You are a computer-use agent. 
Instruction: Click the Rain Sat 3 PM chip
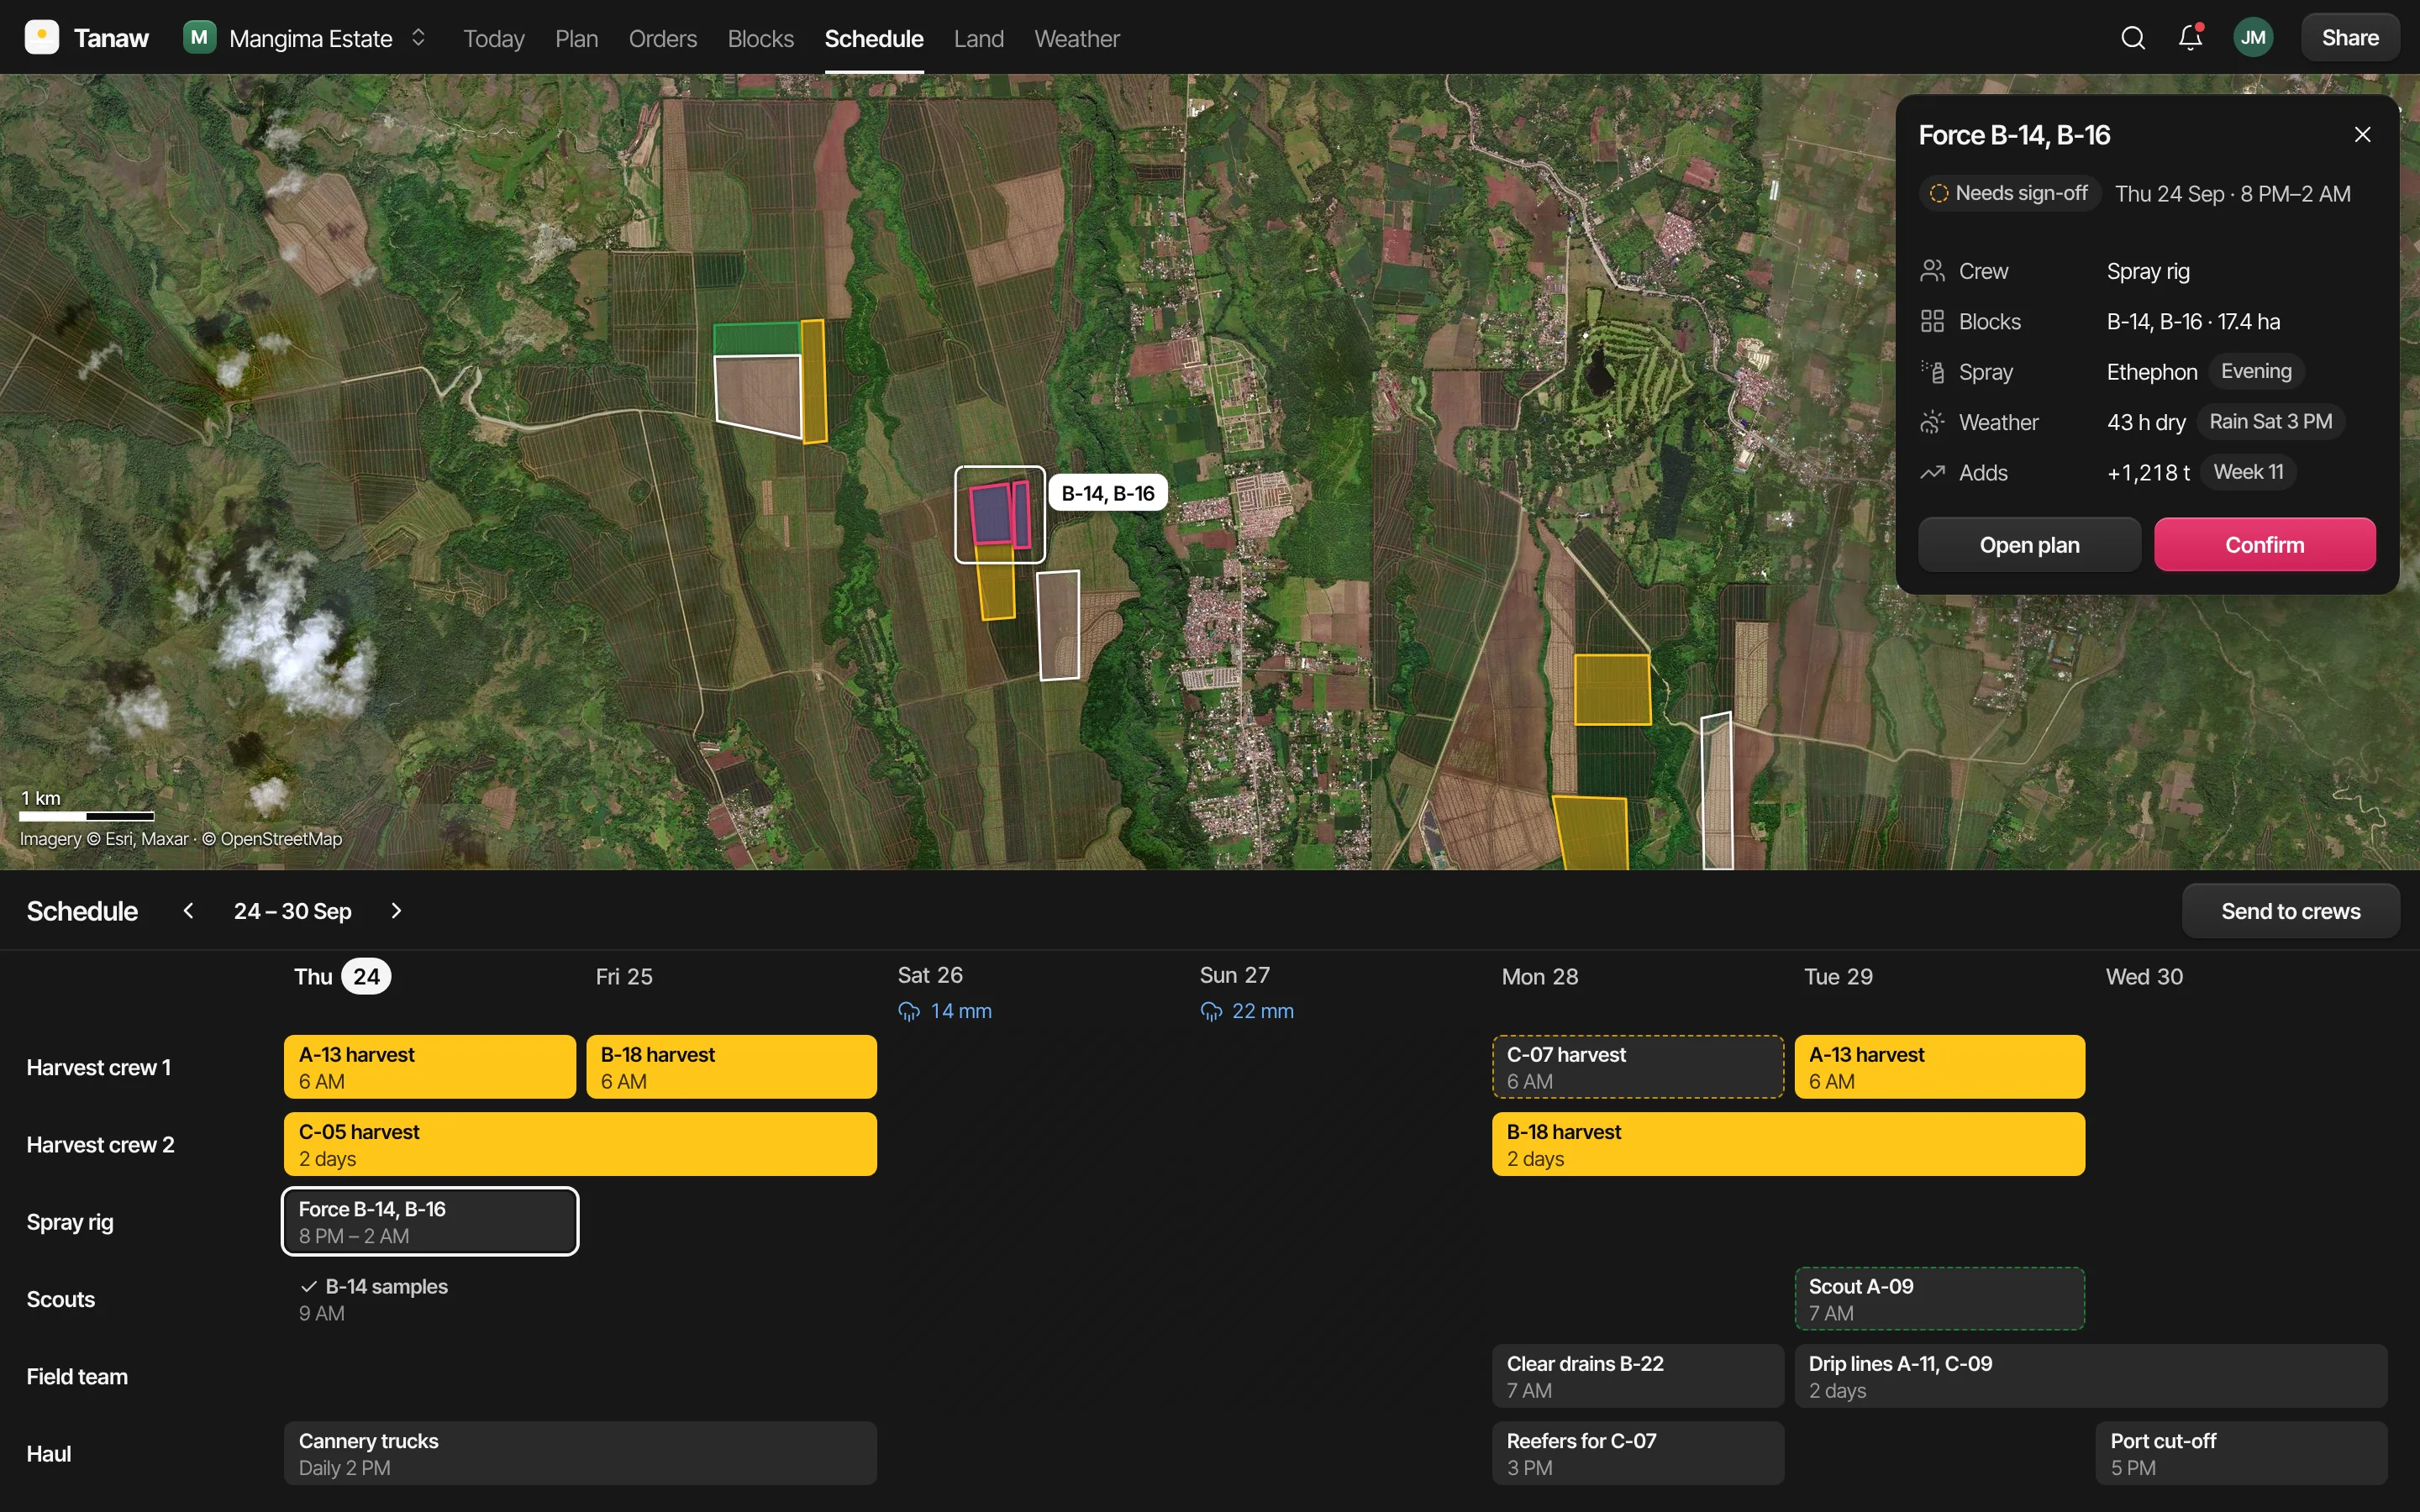(x=2270, y=422)
